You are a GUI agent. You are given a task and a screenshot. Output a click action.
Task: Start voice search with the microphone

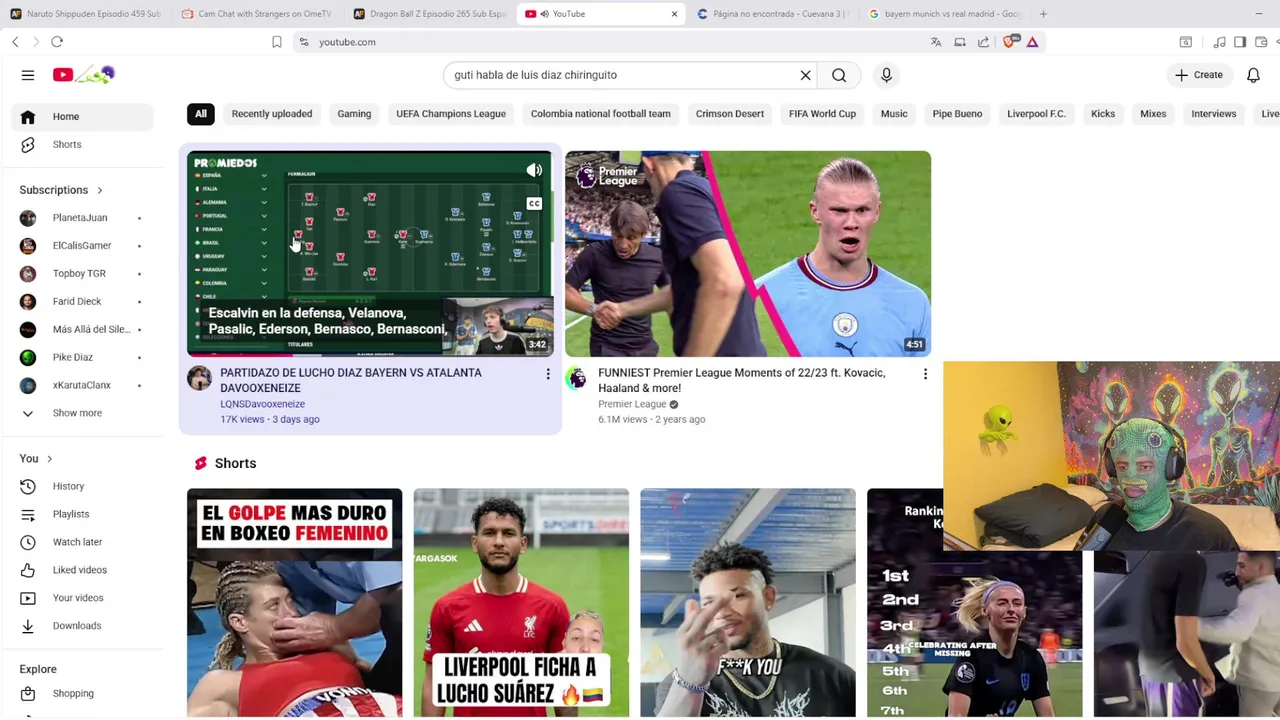point(886,75)
